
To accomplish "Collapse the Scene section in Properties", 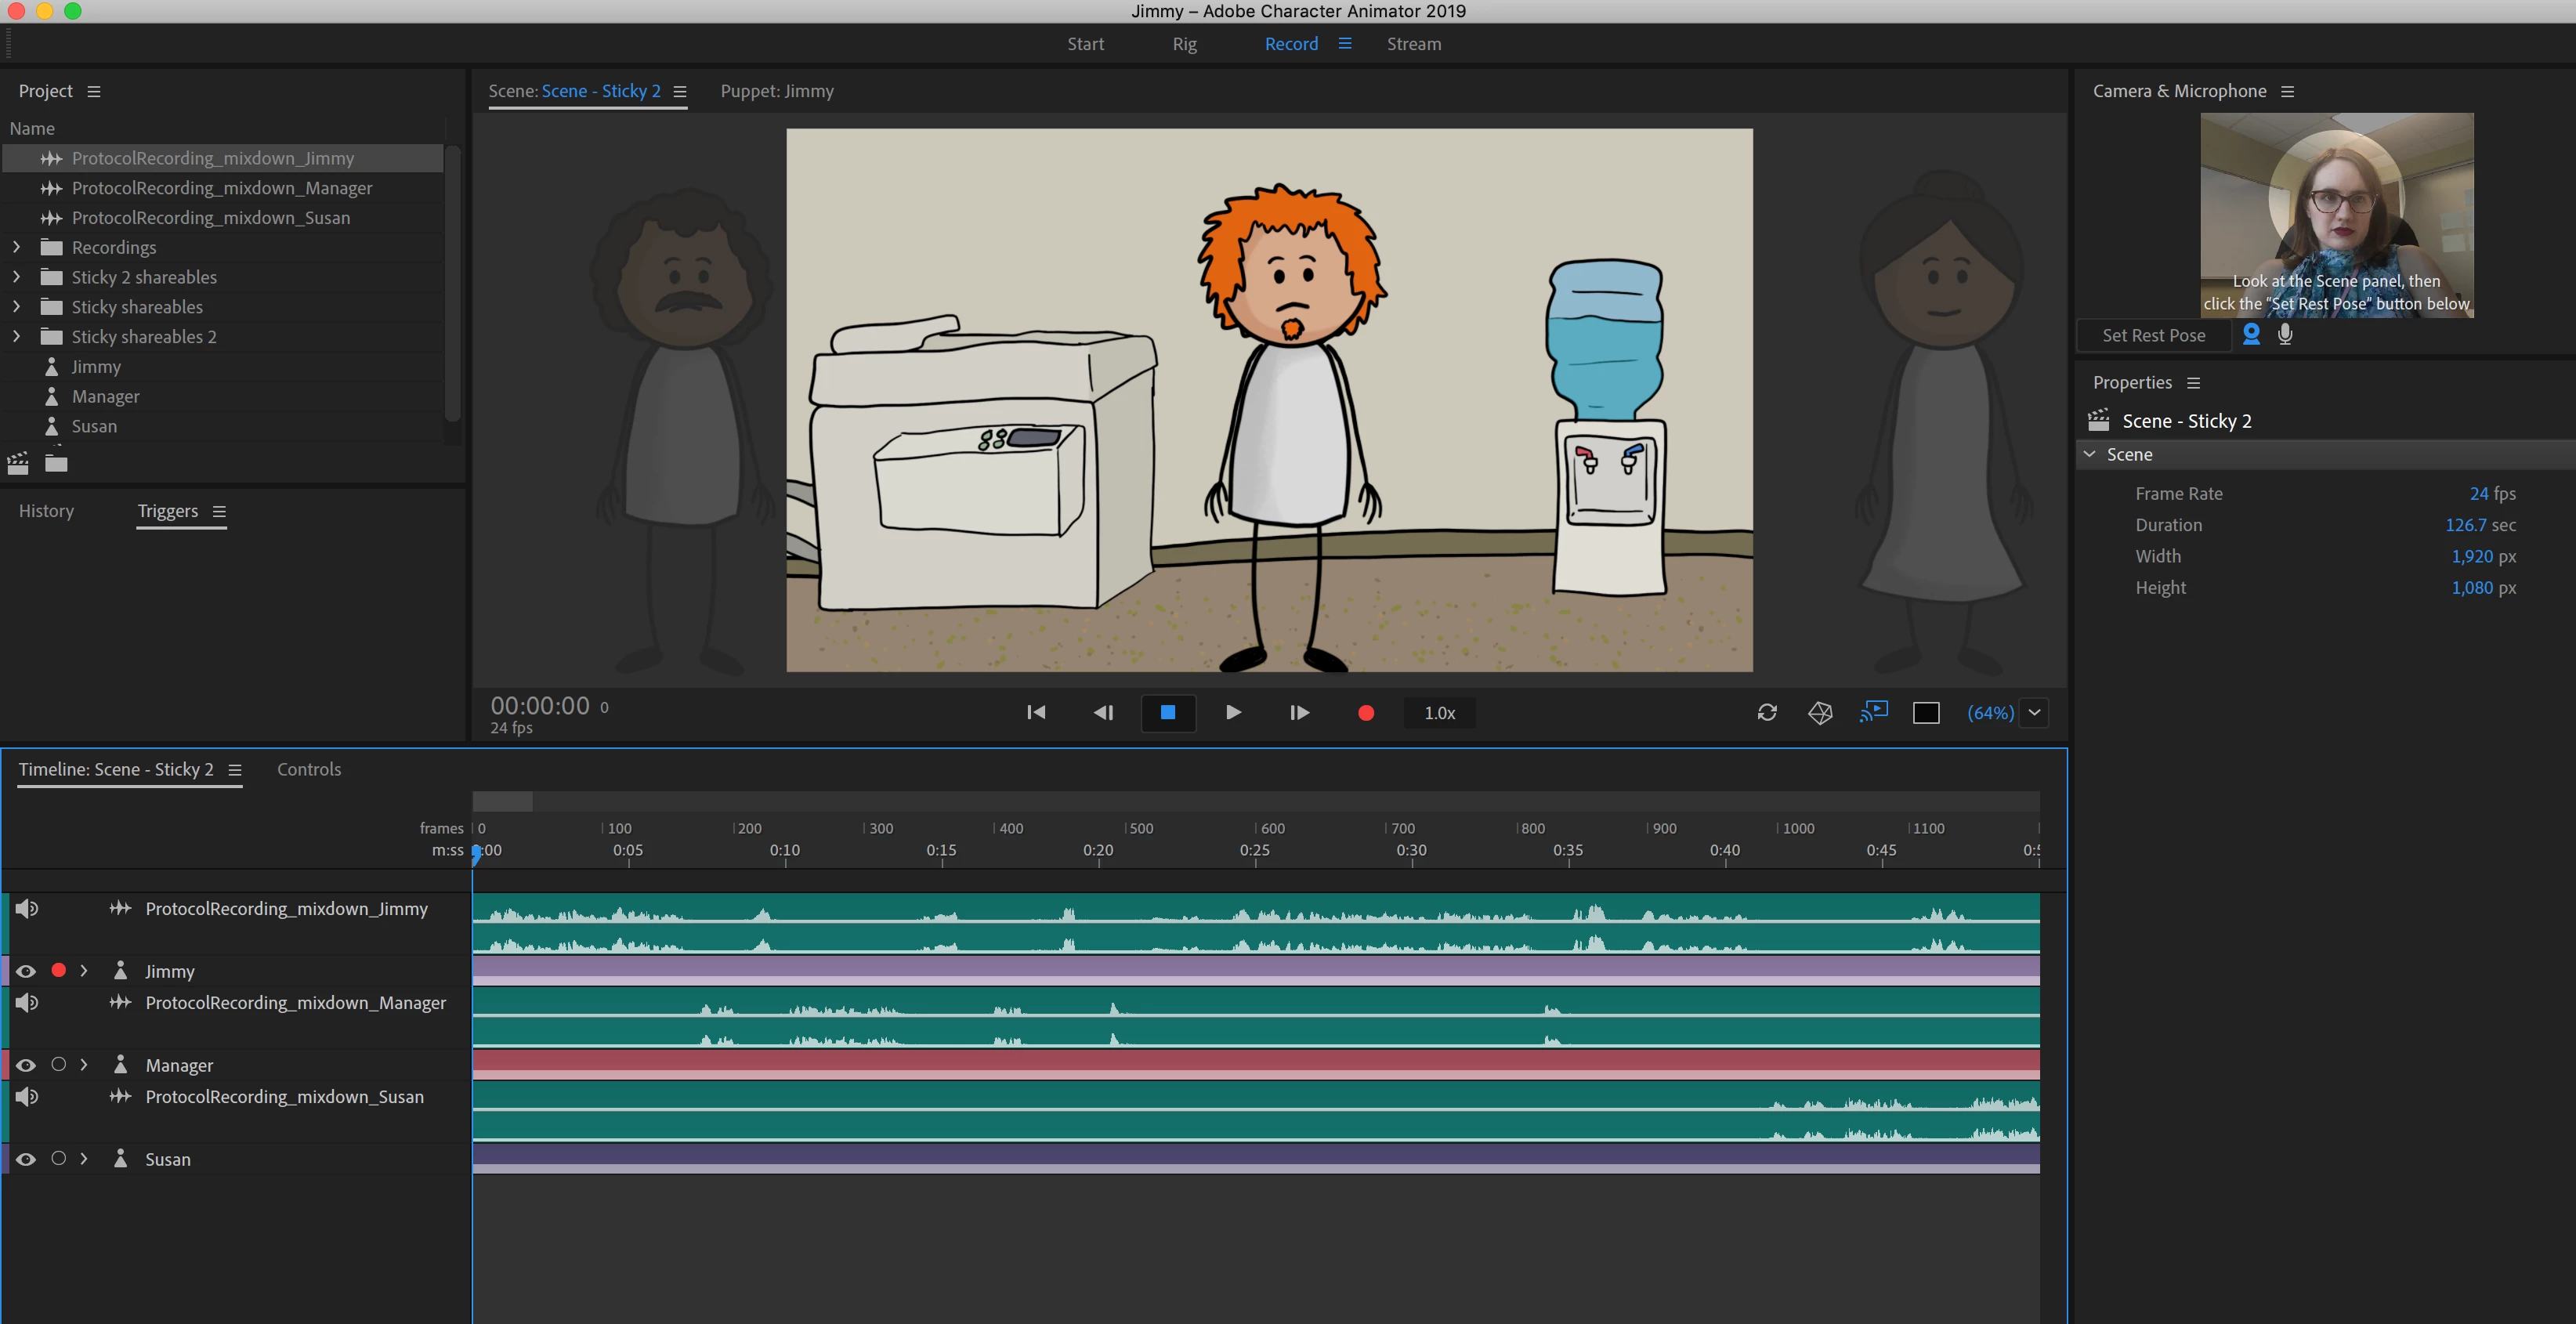I will click(x=2090, y=454).
